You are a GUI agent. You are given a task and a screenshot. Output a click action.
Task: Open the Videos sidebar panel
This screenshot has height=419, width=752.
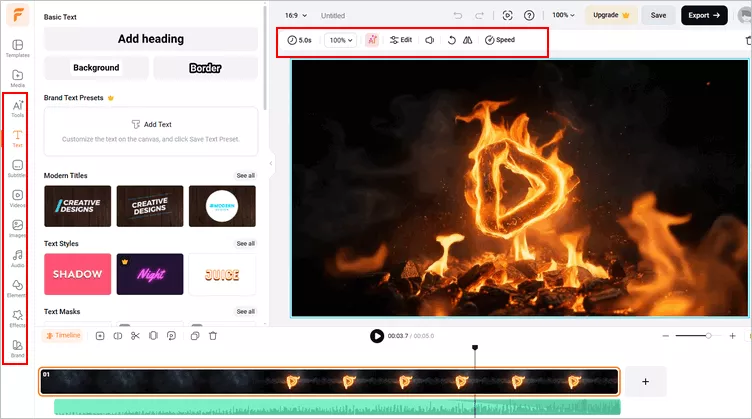[x=17, y=198]
